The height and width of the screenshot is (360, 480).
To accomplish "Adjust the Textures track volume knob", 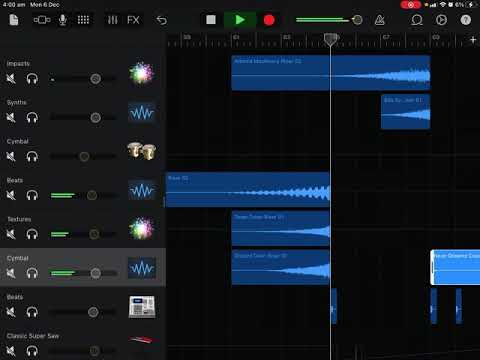I will (94, 234).
